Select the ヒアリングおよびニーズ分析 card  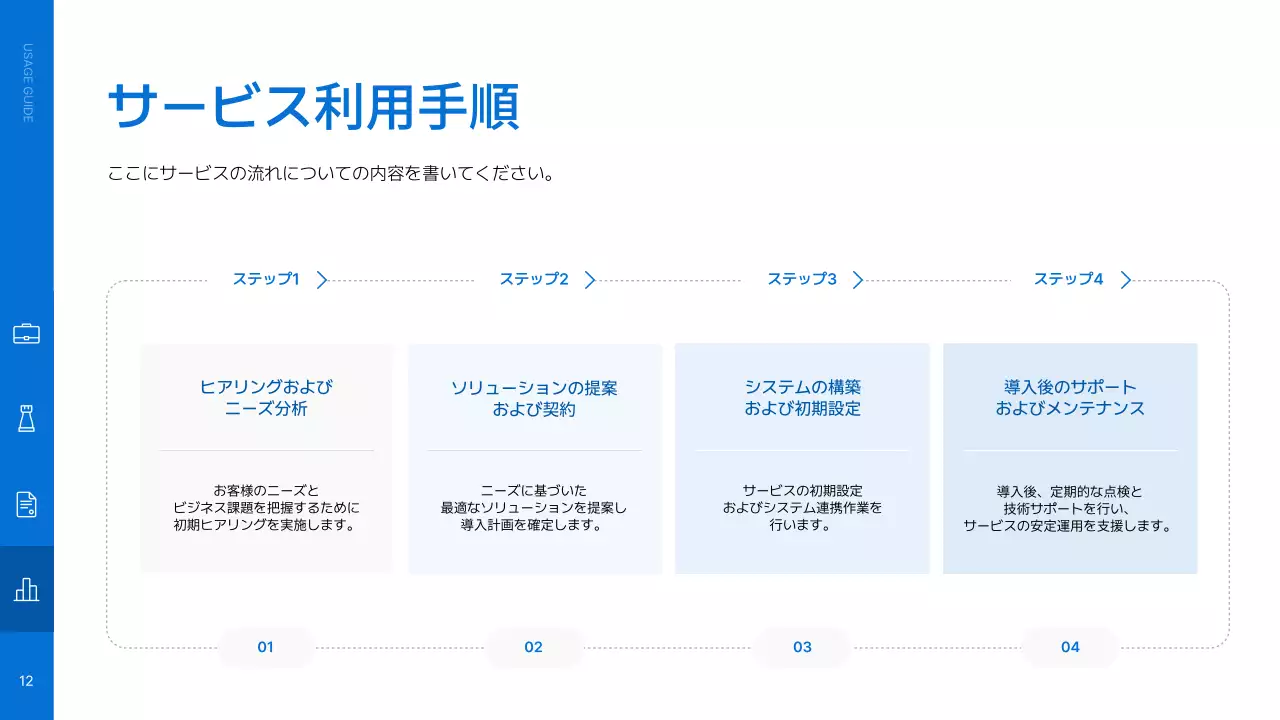(266, 458)
